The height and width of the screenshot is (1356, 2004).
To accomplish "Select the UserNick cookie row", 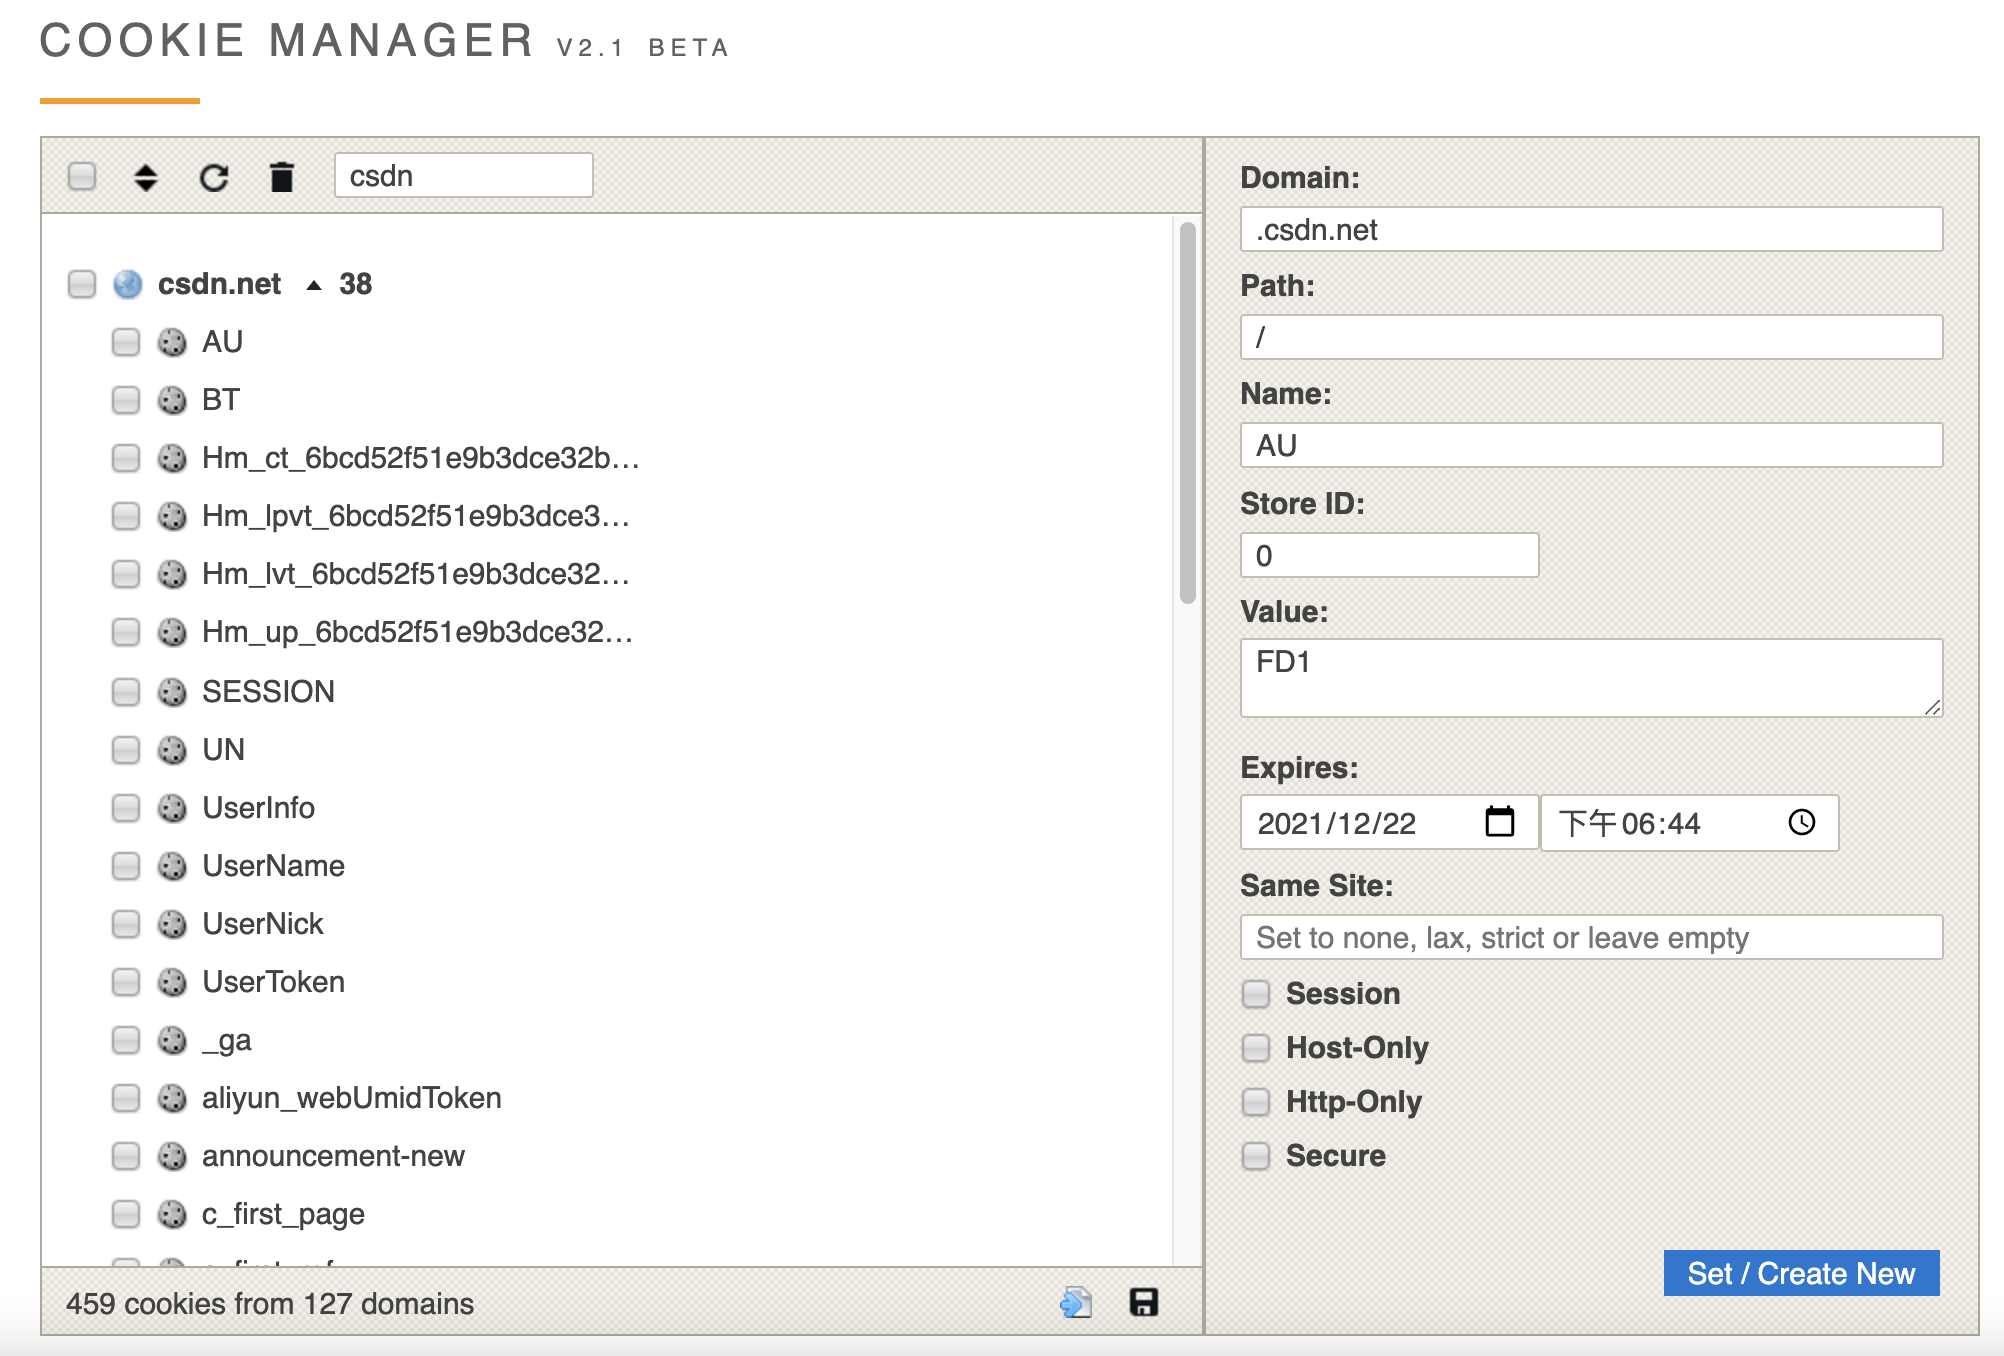I will tap(262, 924).
